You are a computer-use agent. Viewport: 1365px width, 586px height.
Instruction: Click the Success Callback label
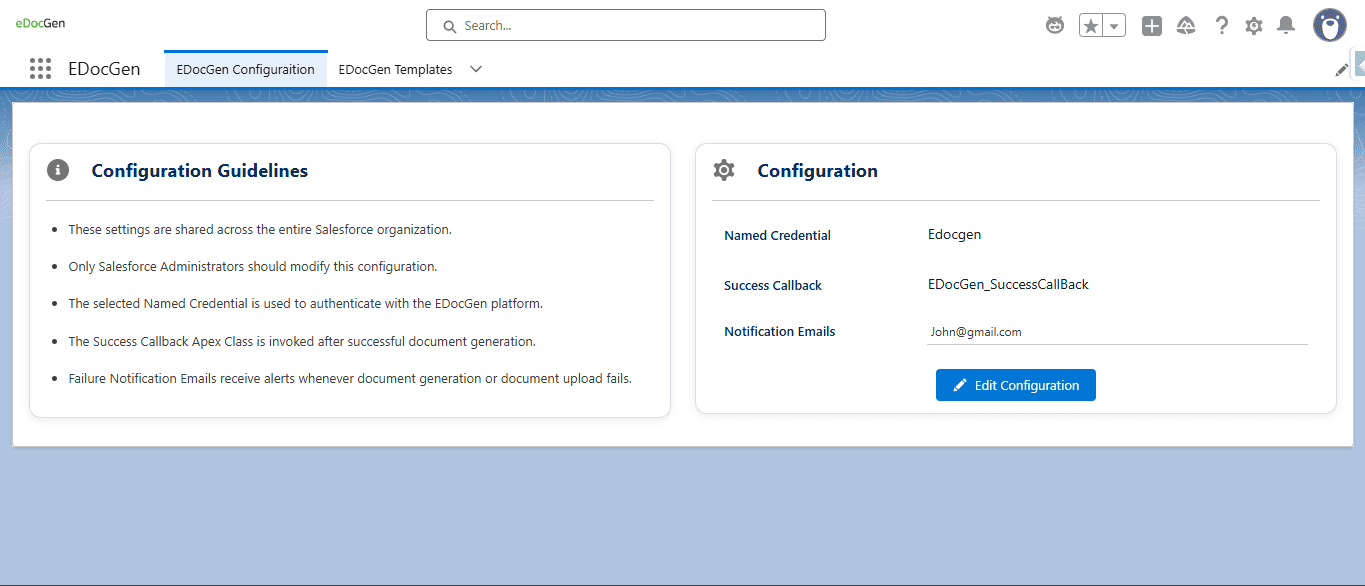pos(773,286)
